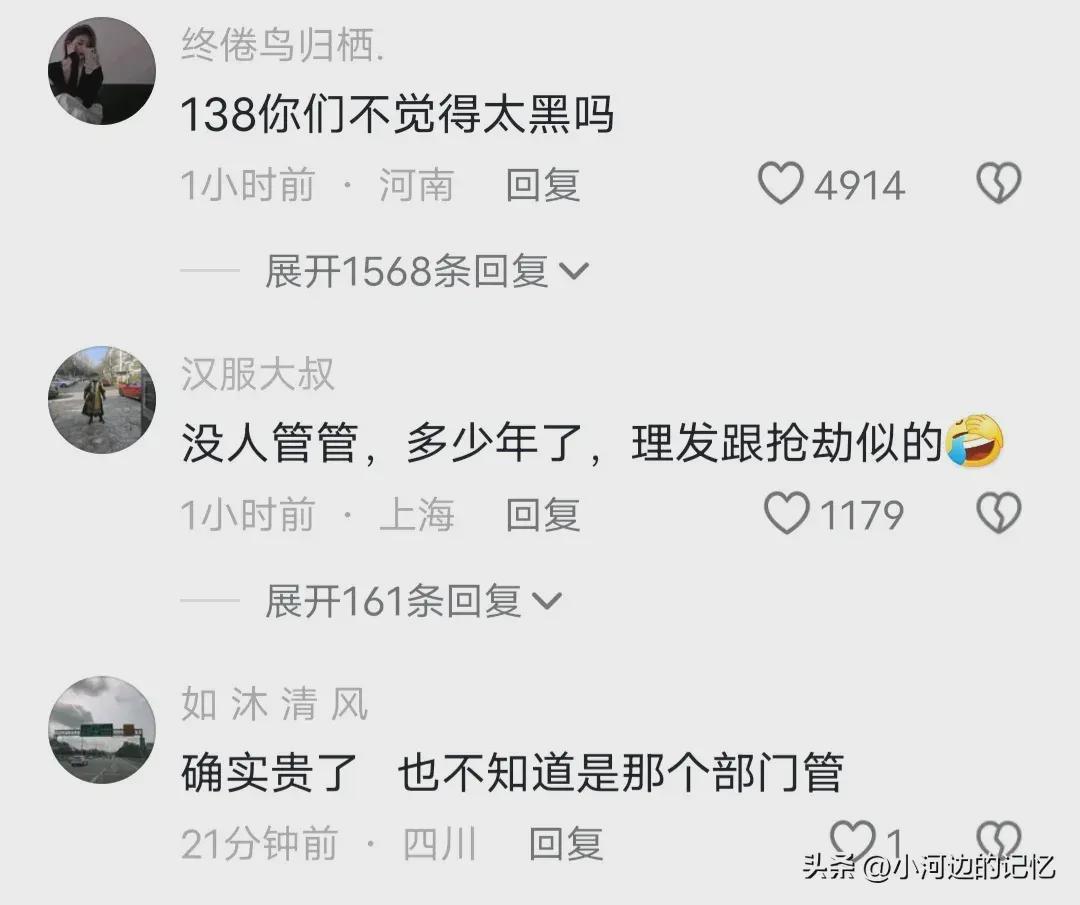Open username 如沐清风
Image resolution: width=1080 pixels, height=905 pixels.
tap(275, 704)
